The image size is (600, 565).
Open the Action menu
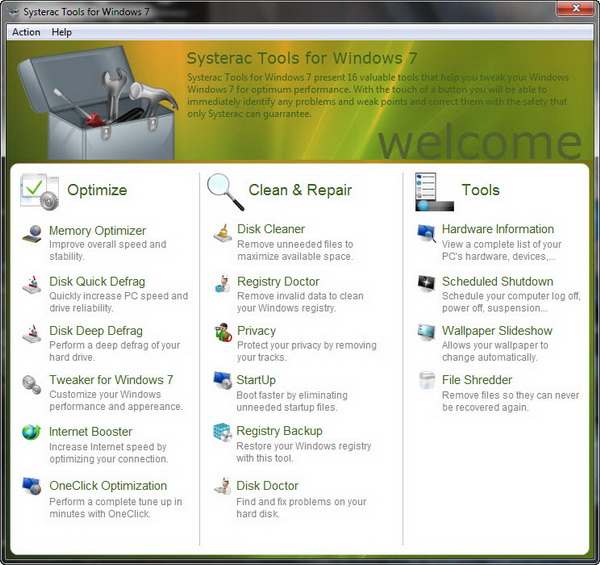pos(26,32)
